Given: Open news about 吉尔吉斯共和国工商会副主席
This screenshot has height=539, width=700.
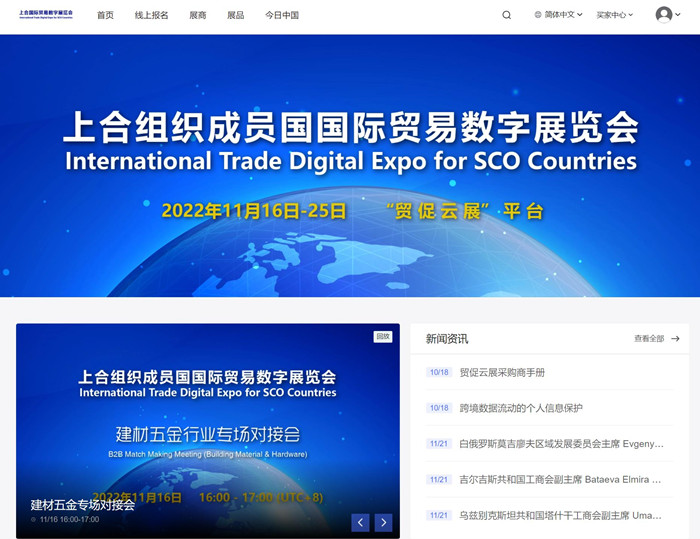Looking at the screenshot, I should 560,480.
